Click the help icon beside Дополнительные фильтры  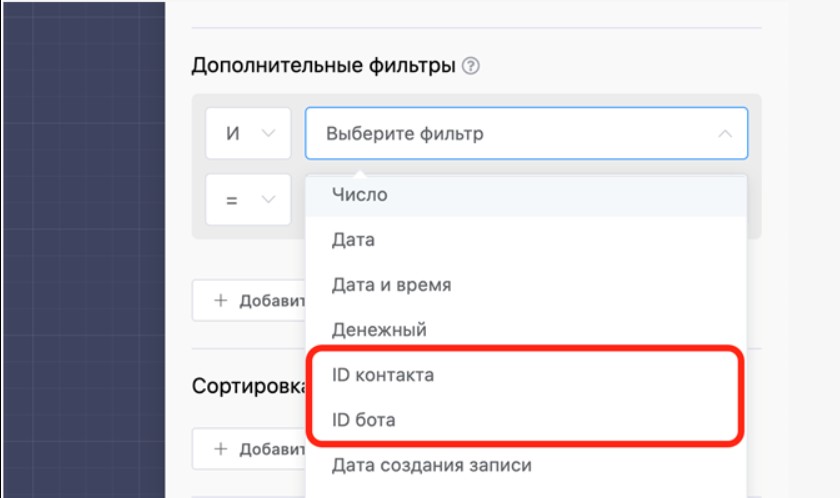472,67
